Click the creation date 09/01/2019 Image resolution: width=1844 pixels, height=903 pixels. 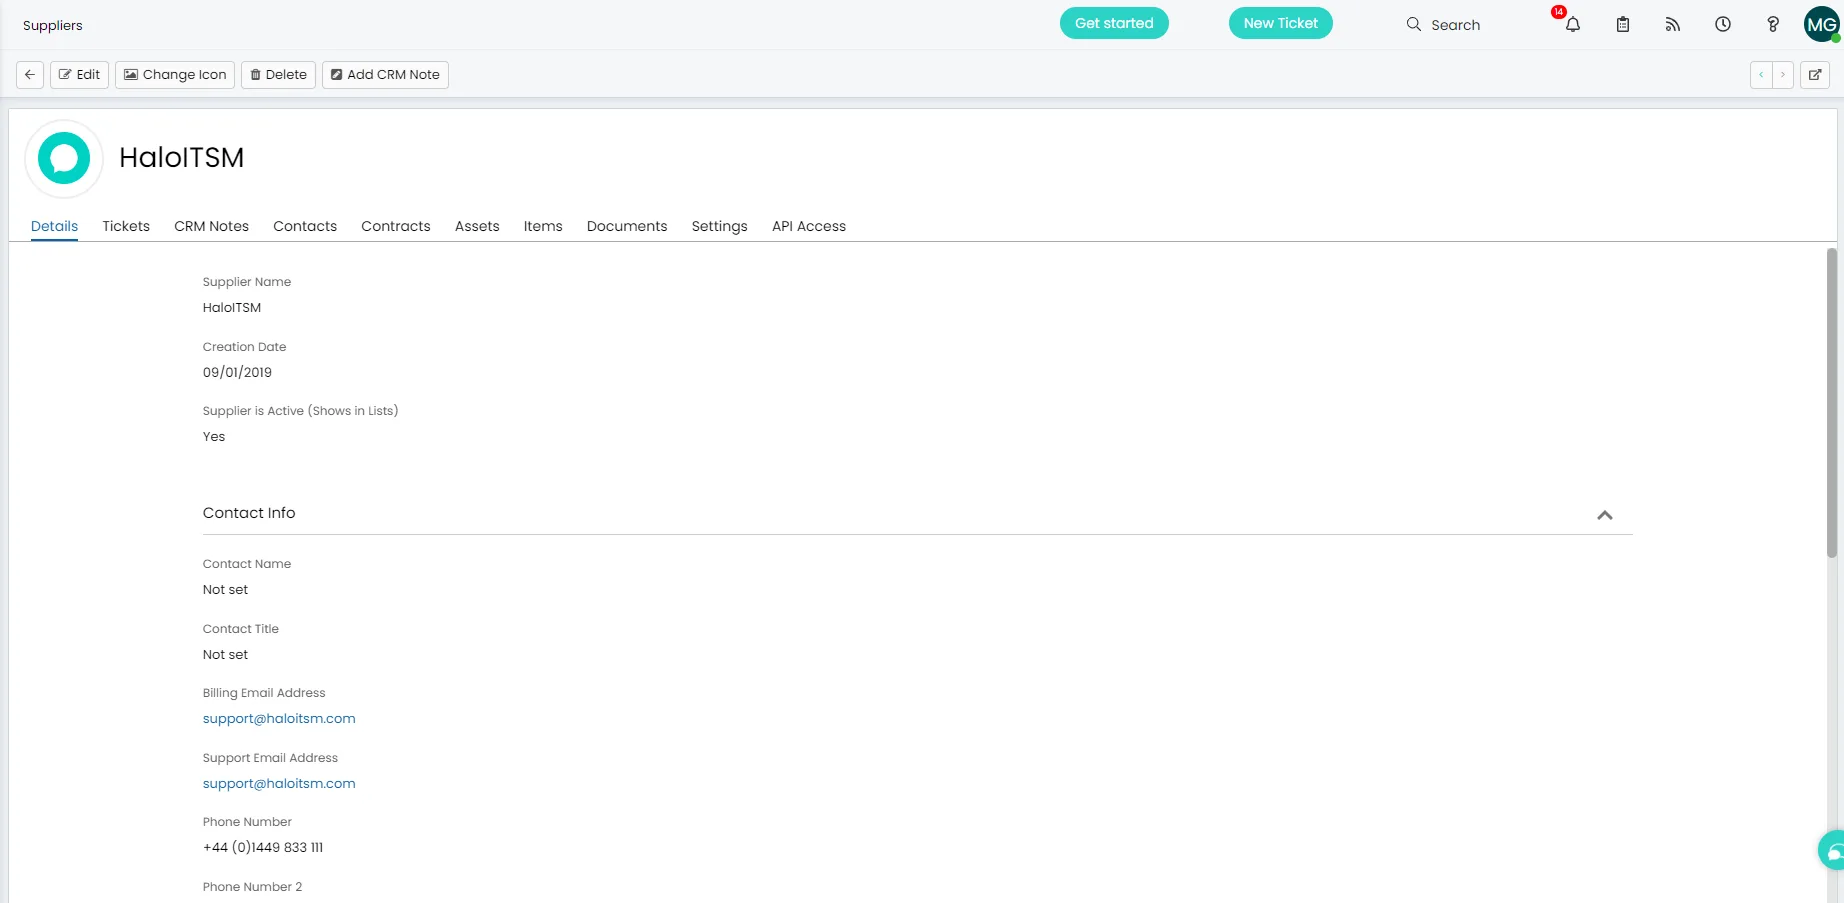click(237, 372)
